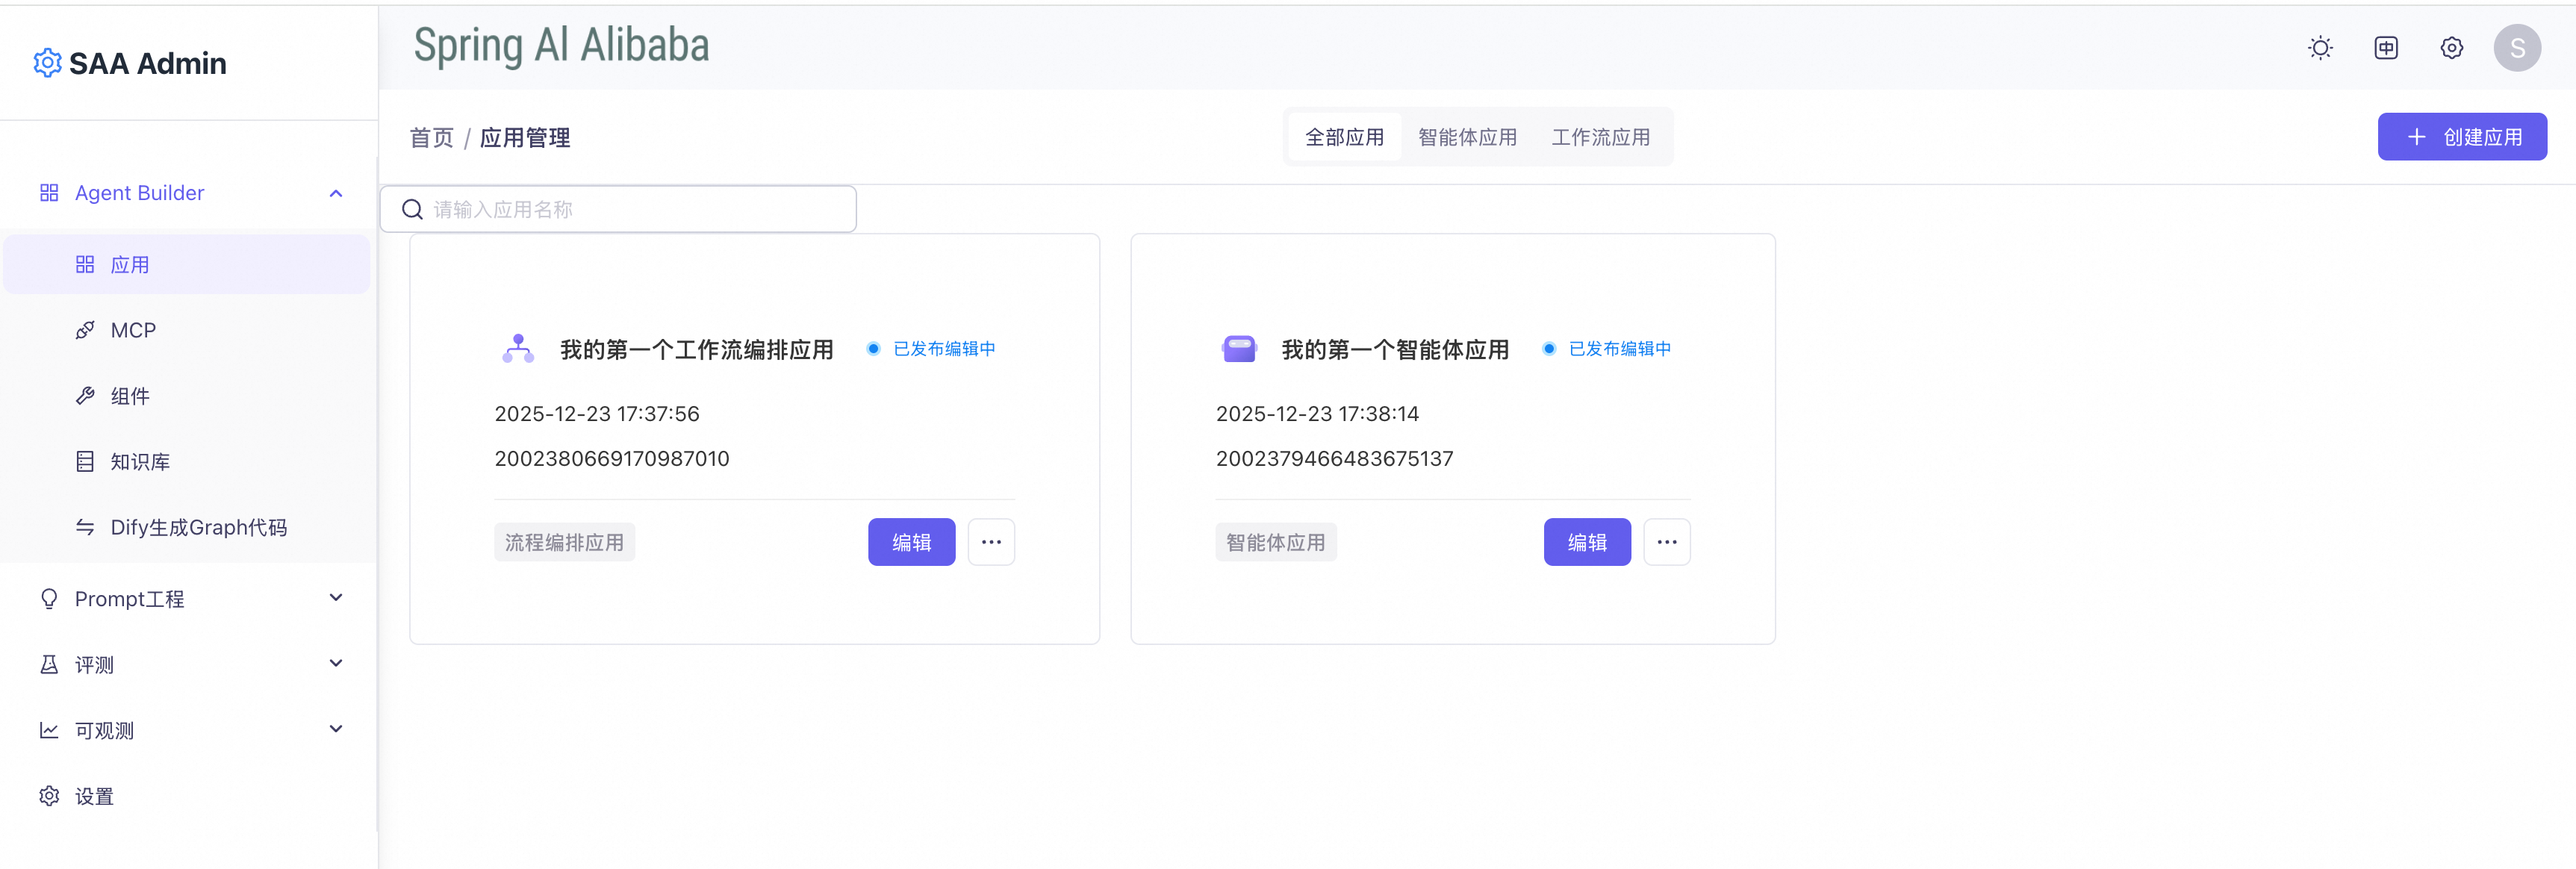Switch to 智能体应用 filter
Viewport: 2576px width, 869px height.
click(x=1467, y=137)
